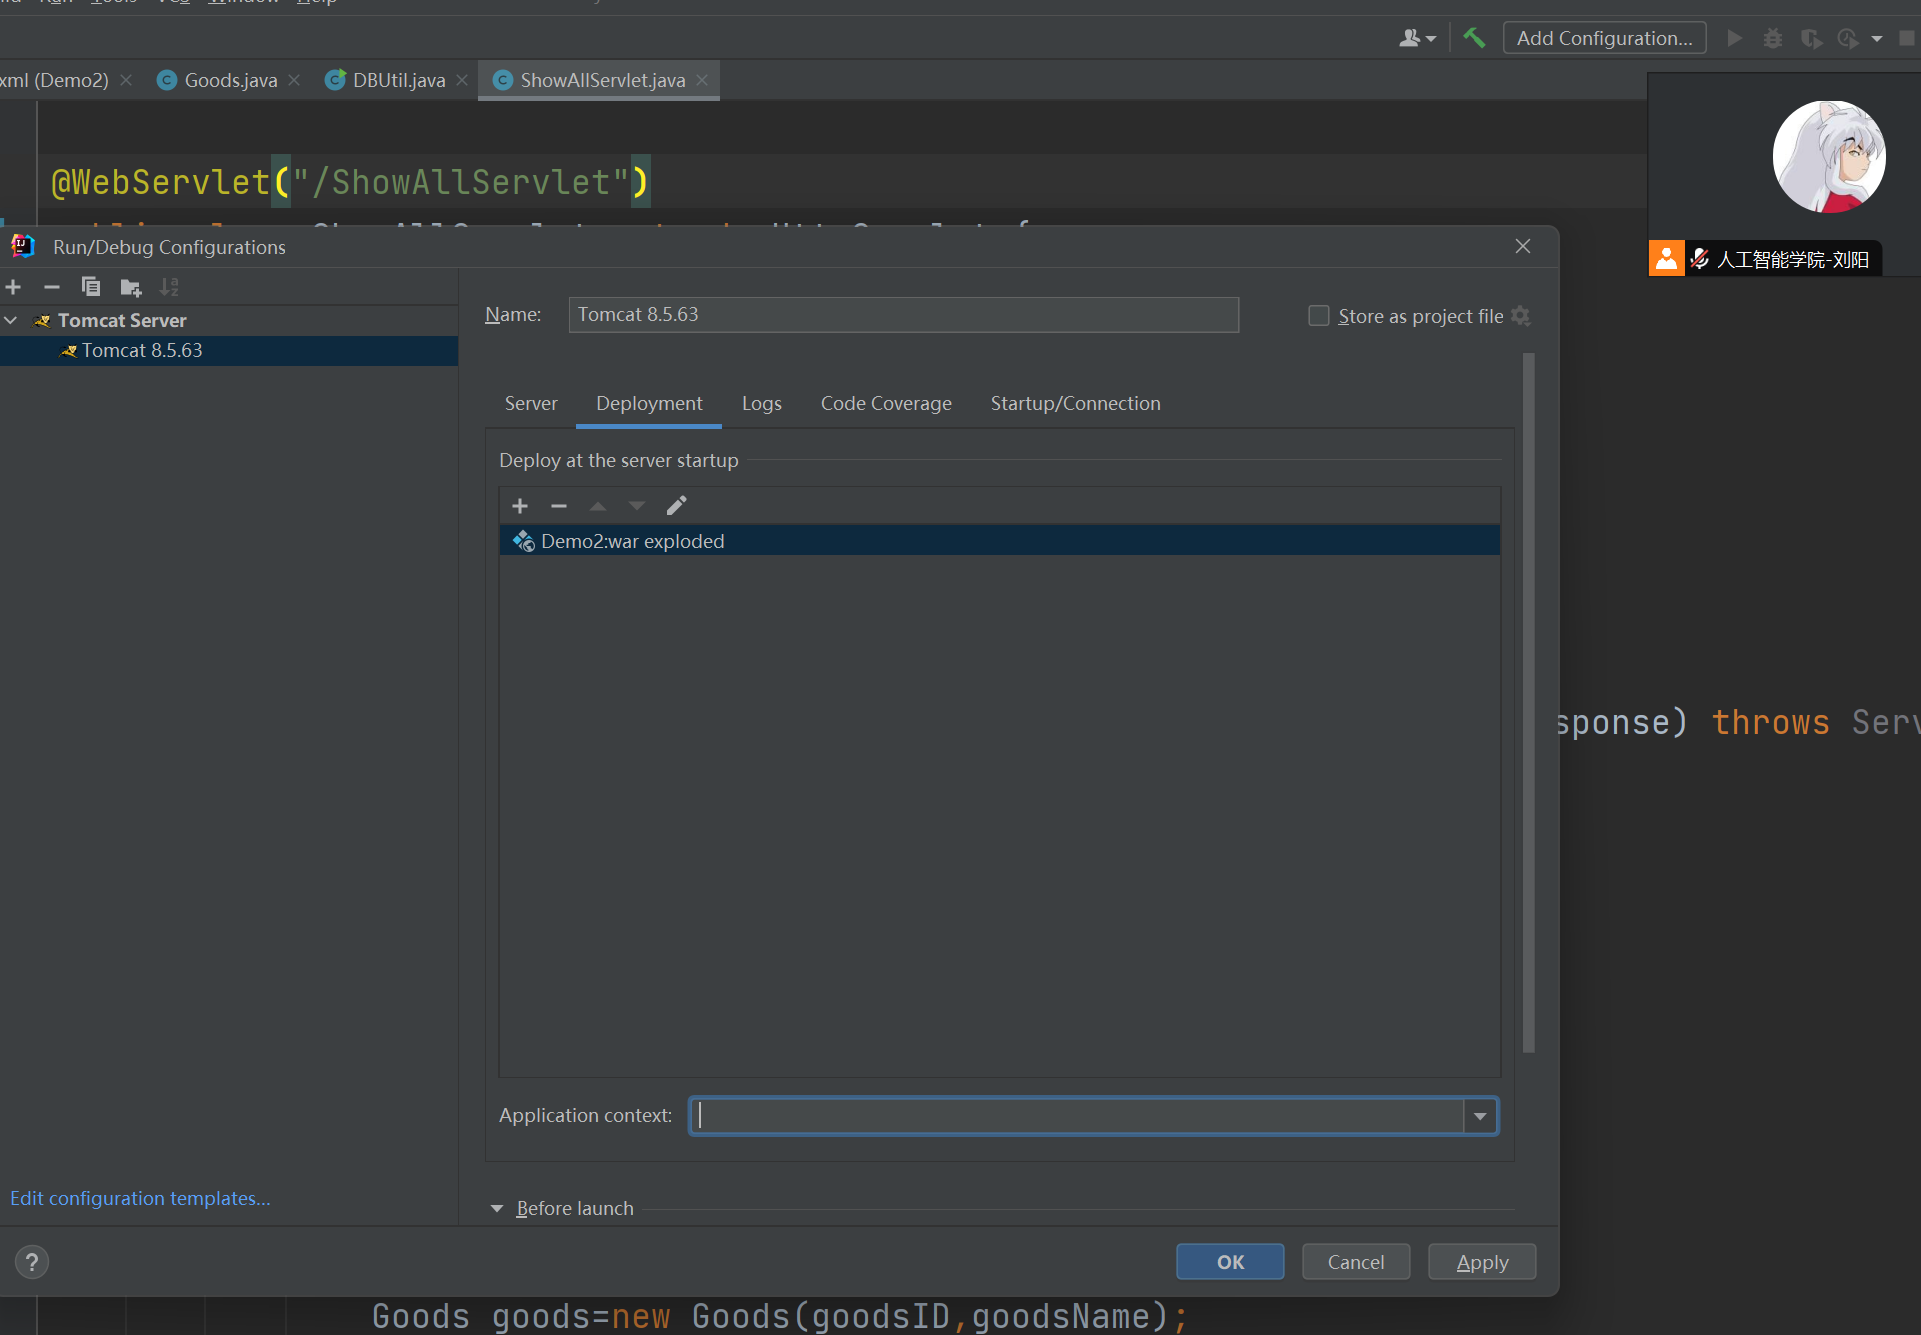Screen dimensions: 1921x1335
Task: Click the dialog vertical scrollbar
Action: pos(1528,702)
